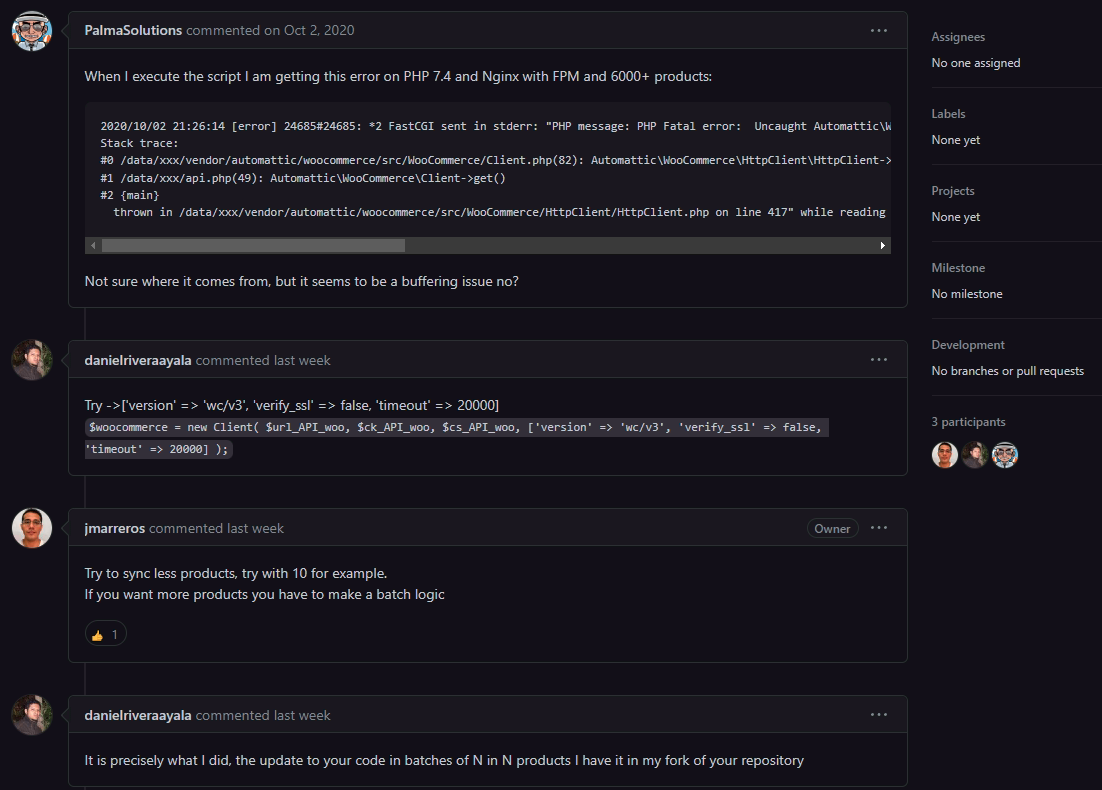Screen dimensions: 1102x790
Task: Click danielriveraayala's avatar beside the first reply
Action: [31, 361]
